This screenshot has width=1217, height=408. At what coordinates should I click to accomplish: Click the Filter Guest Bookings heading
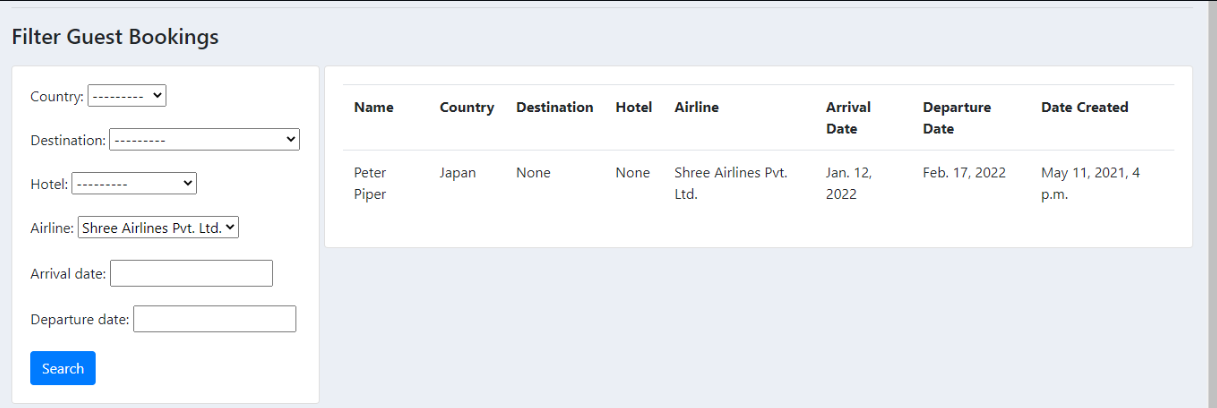pos(115,37)
